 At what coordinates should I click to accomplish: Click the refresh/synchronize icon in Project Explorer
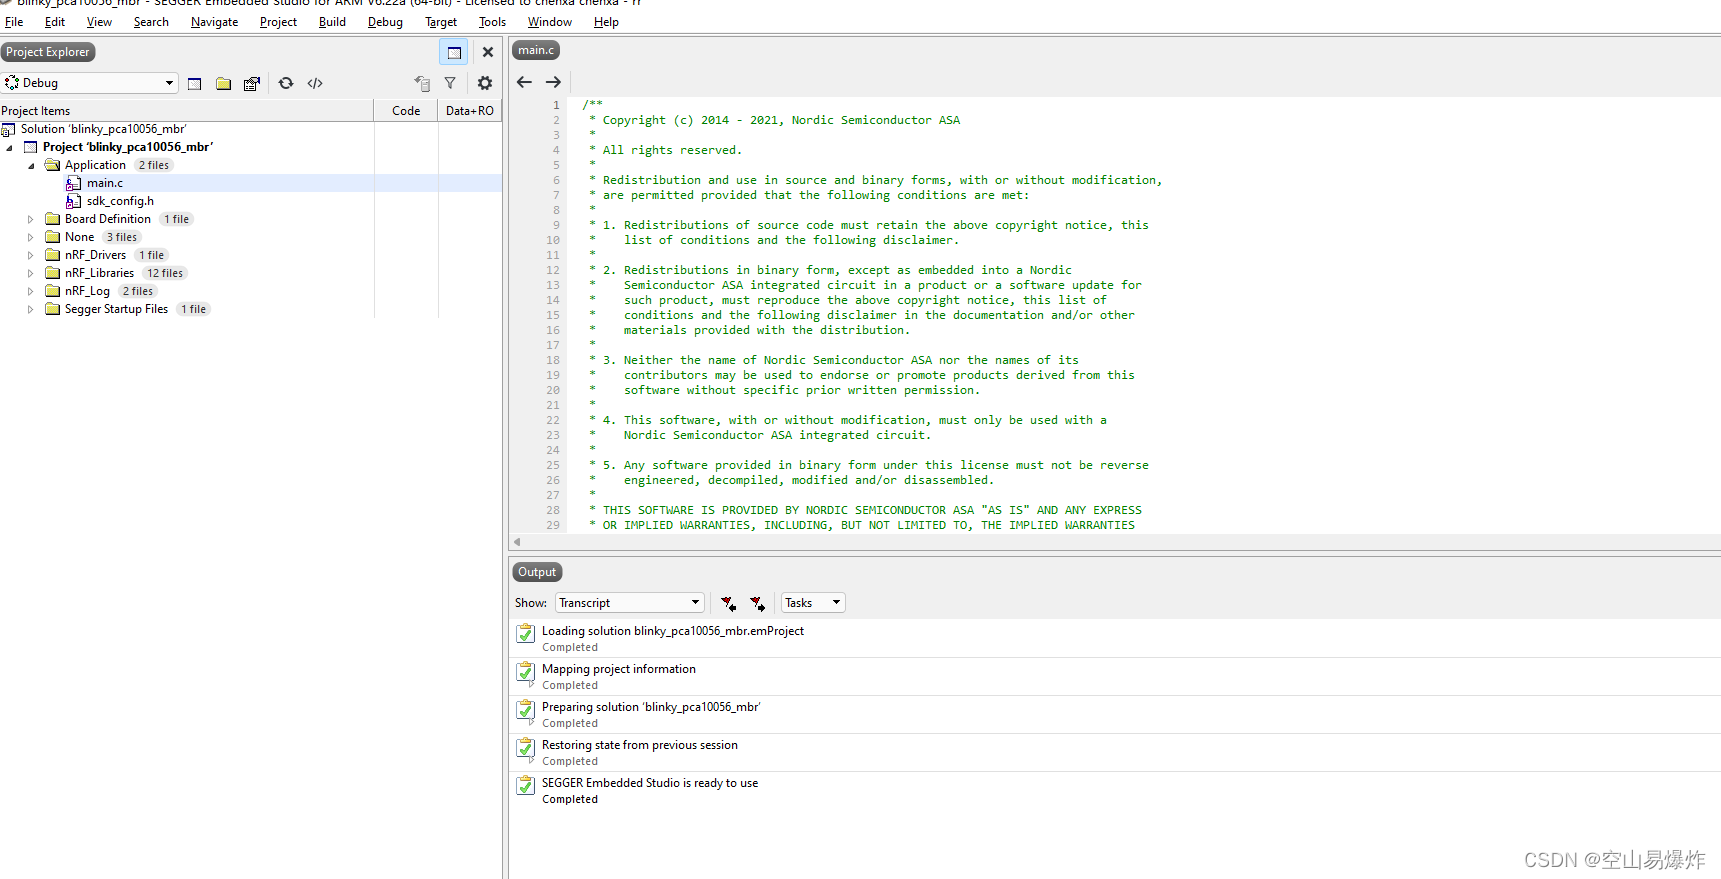click(x=286, y=83)
